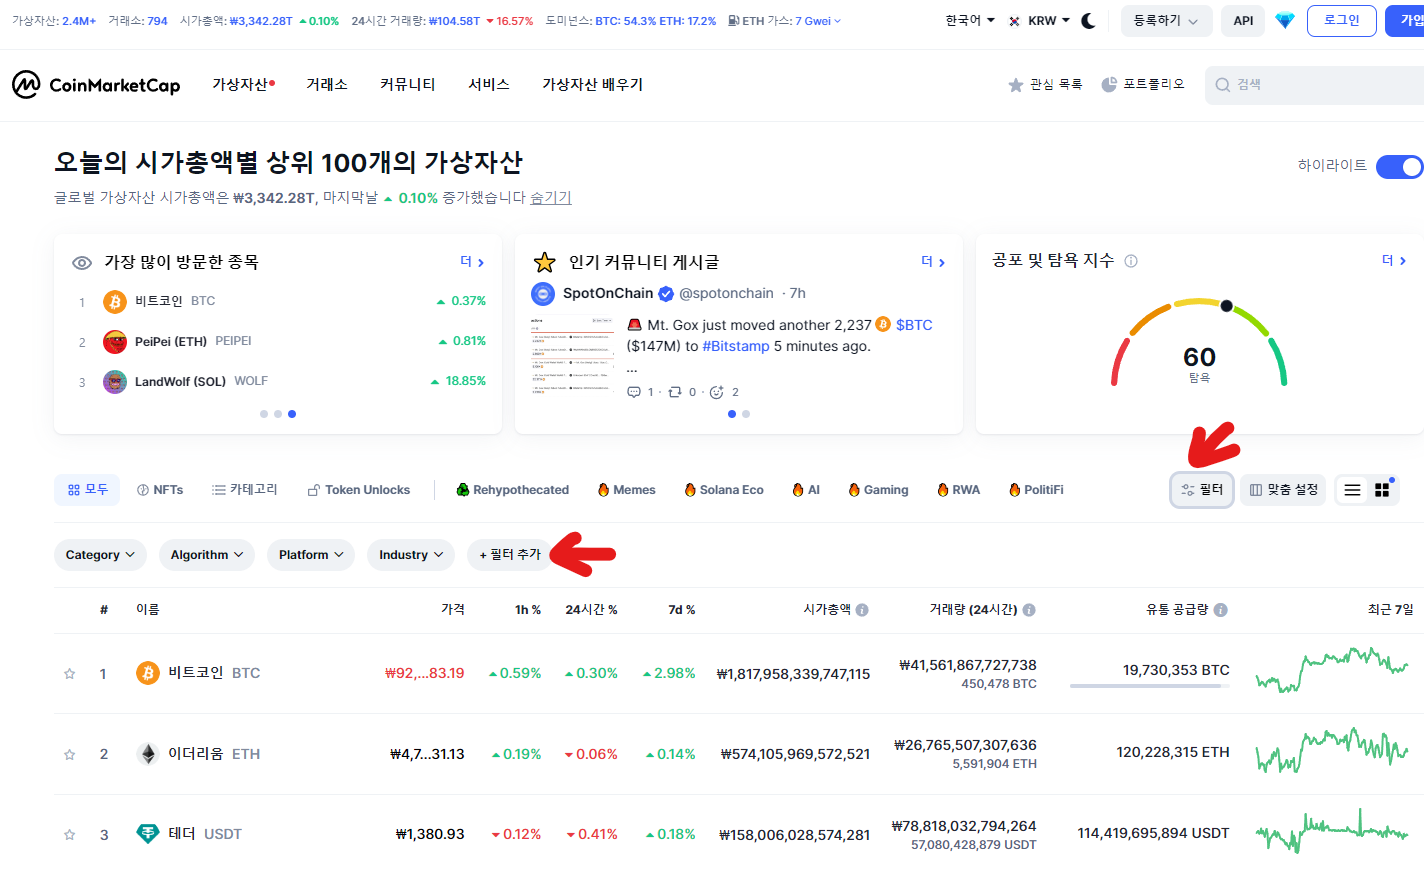
Task: Click 더 link on most visited card
Action: (472, 262)
